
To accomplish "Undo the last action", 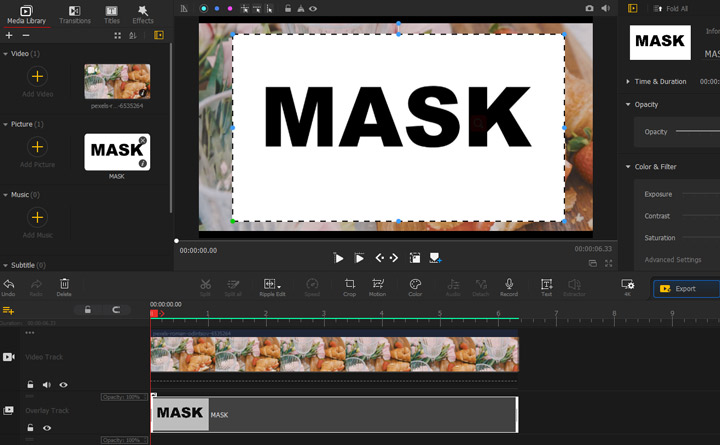I will 8,287.
